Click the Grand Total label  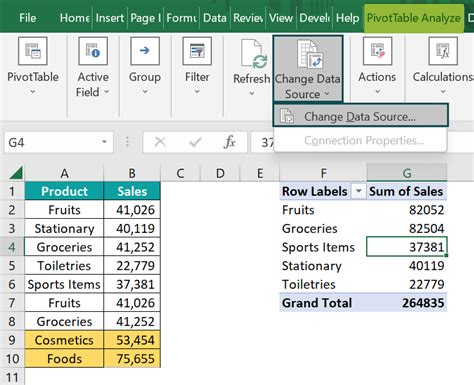pyautogui.click(x=317, y=303)
